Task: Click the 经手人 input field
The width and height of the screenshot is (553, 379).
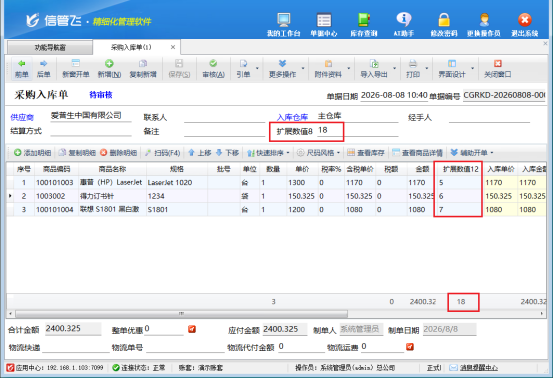Action: point(489,117)
